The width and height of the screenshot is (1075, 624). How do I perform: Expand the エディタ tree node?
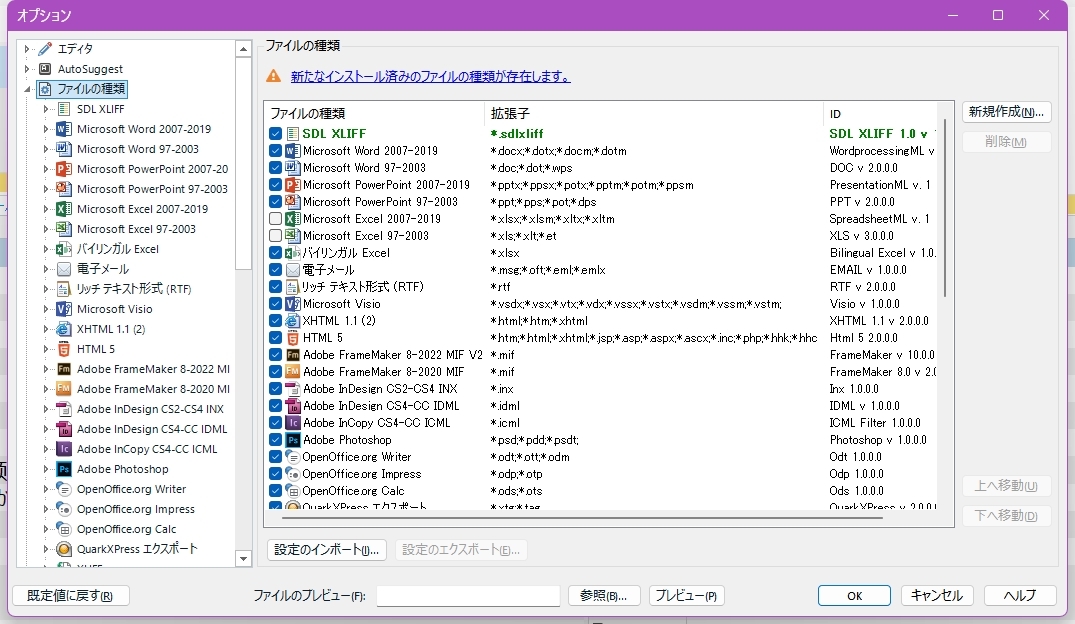click(27, 49)
